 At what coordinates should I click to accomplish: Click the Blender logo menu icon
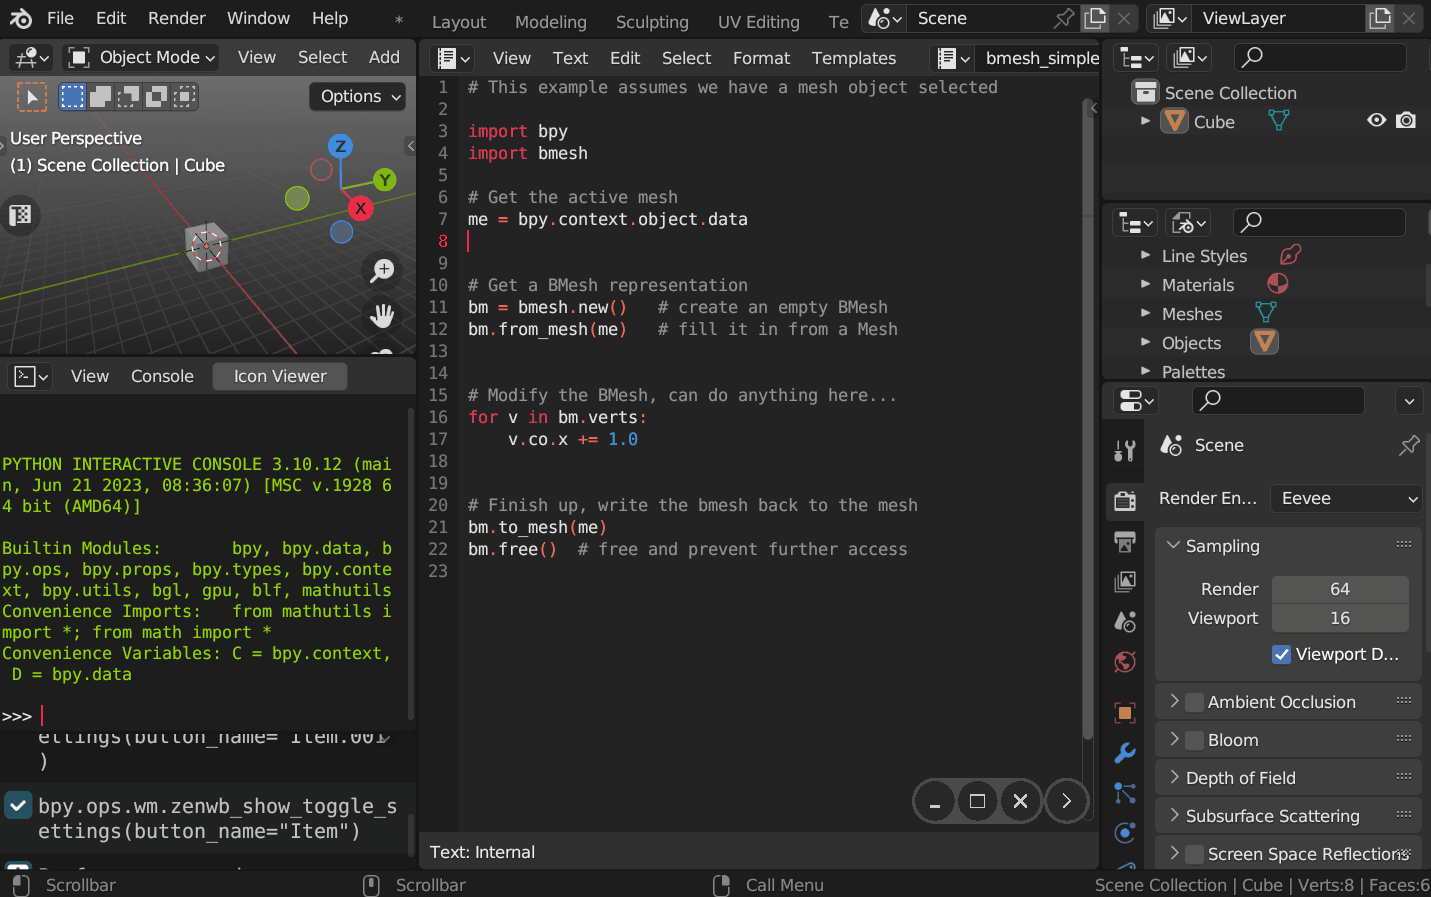tap(21, 18)
